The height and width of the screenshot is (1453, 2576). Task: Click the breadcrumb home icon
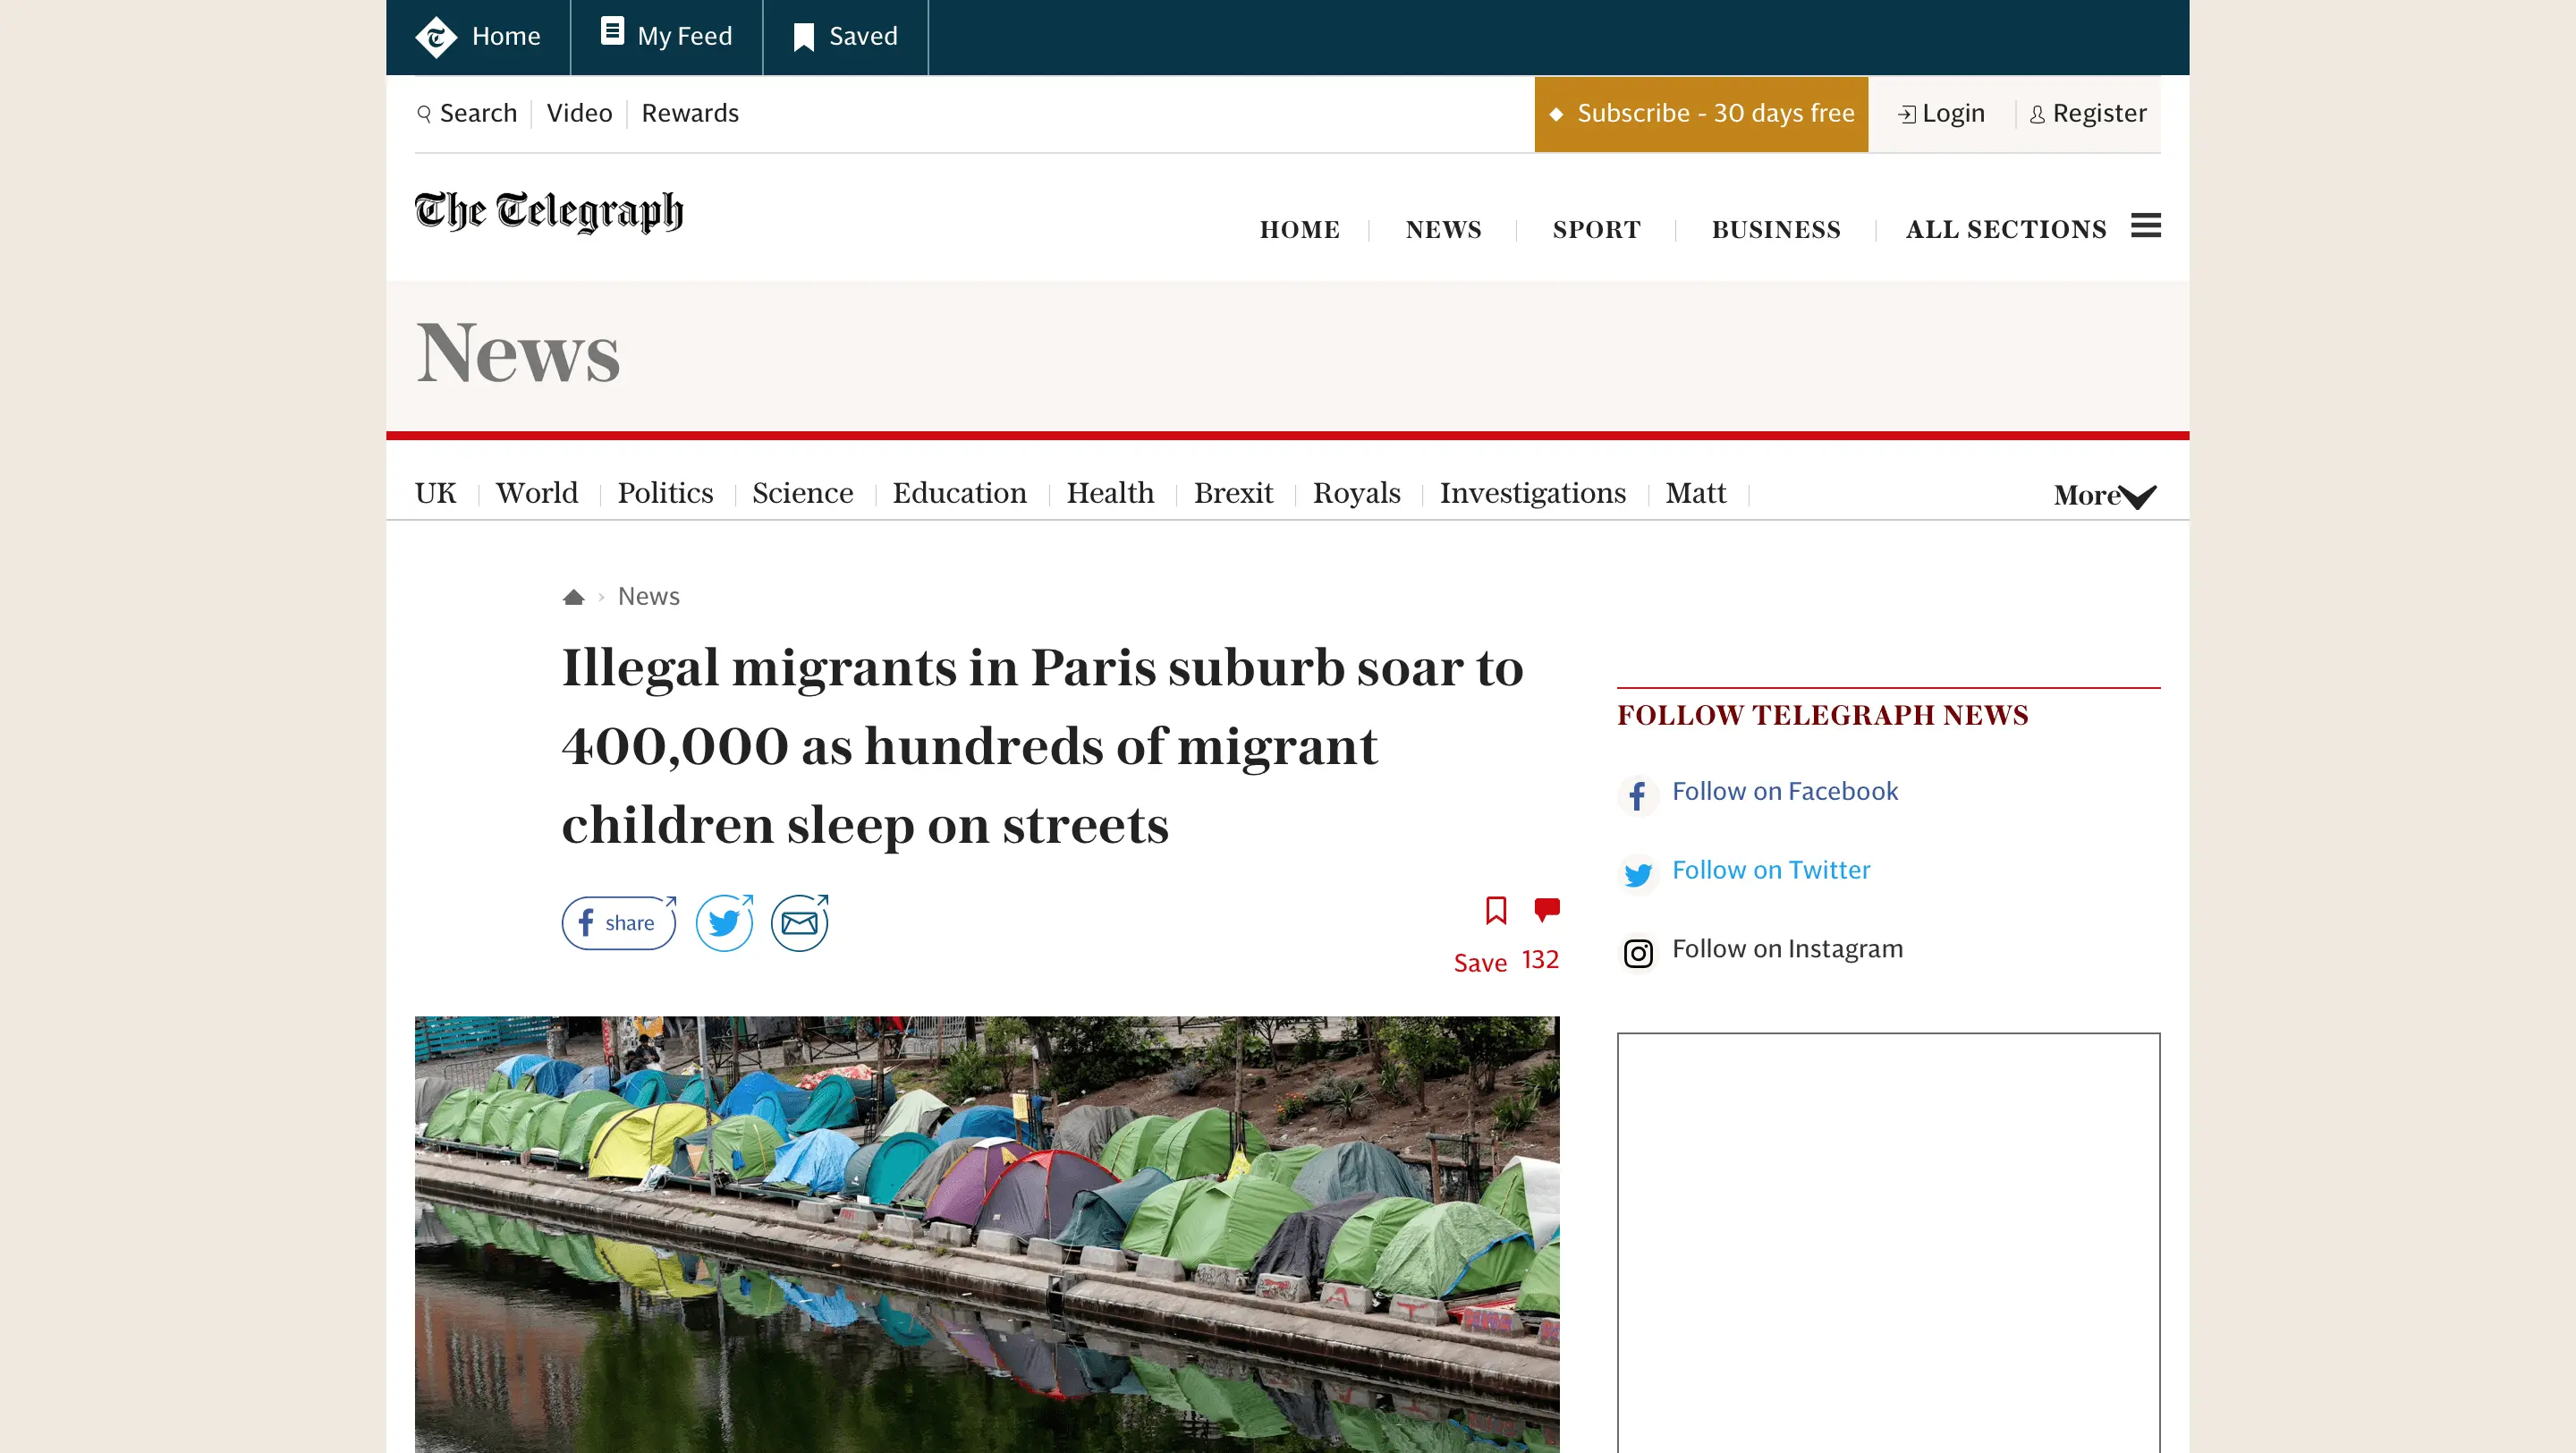[x=573, y=597]
